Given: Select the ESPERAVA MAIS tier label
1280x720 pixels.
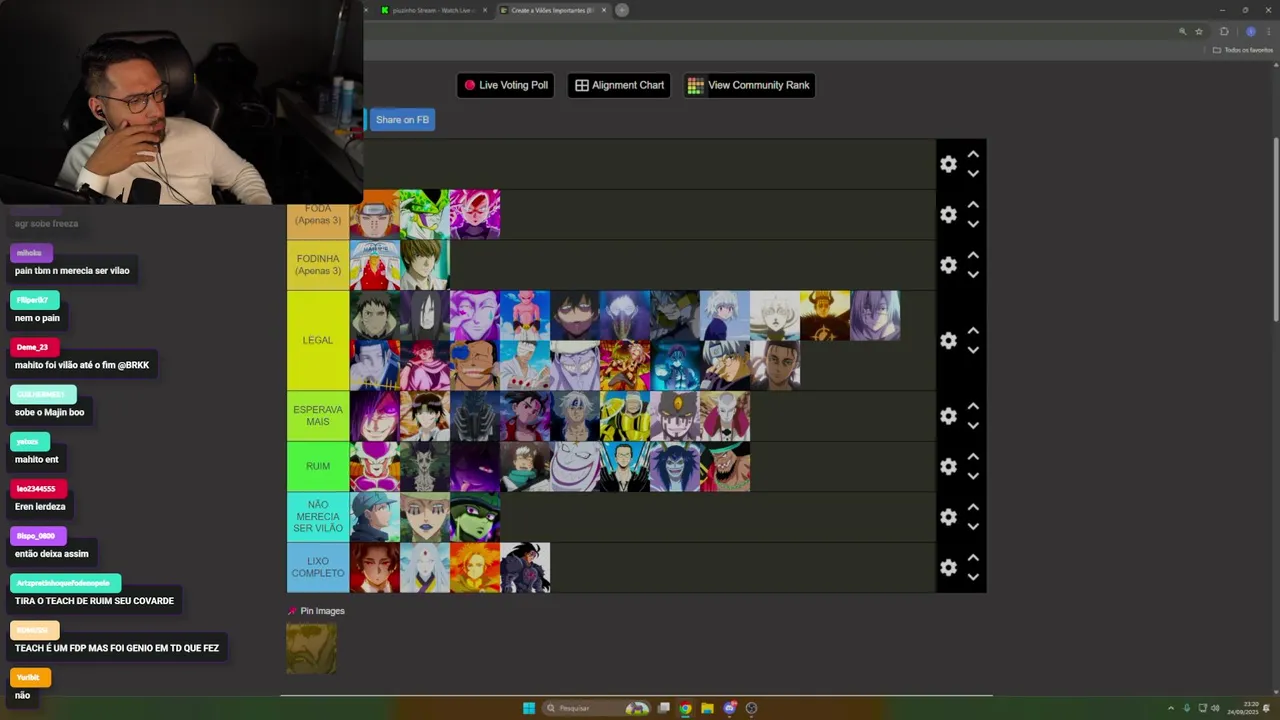Looking at the screenshot, I should (318, 416).
